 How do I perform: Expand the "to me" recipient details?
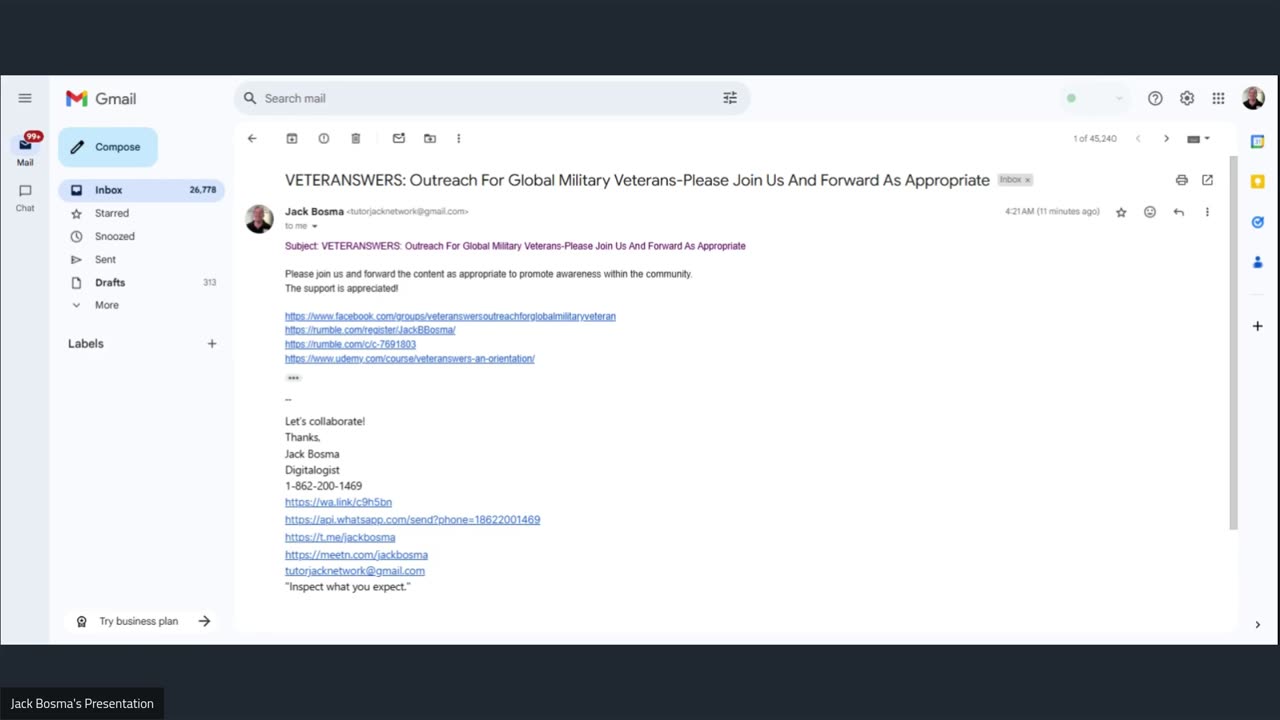click(314, 226)
